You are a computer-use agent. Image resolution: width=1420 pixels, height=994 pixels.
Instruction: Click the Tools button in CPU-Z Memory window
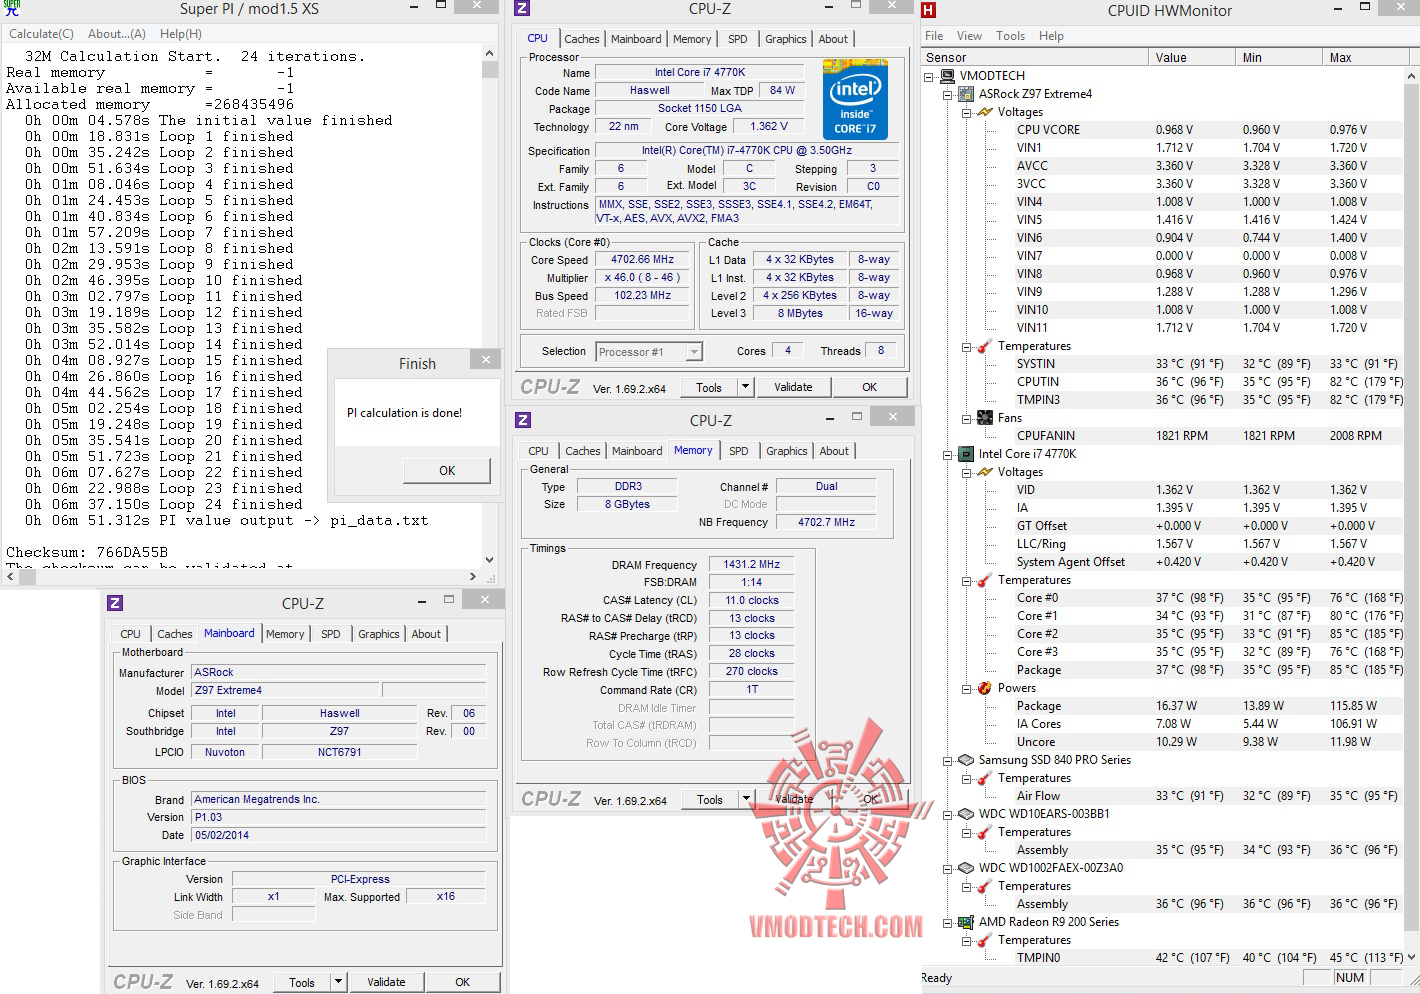click(710, 800)
